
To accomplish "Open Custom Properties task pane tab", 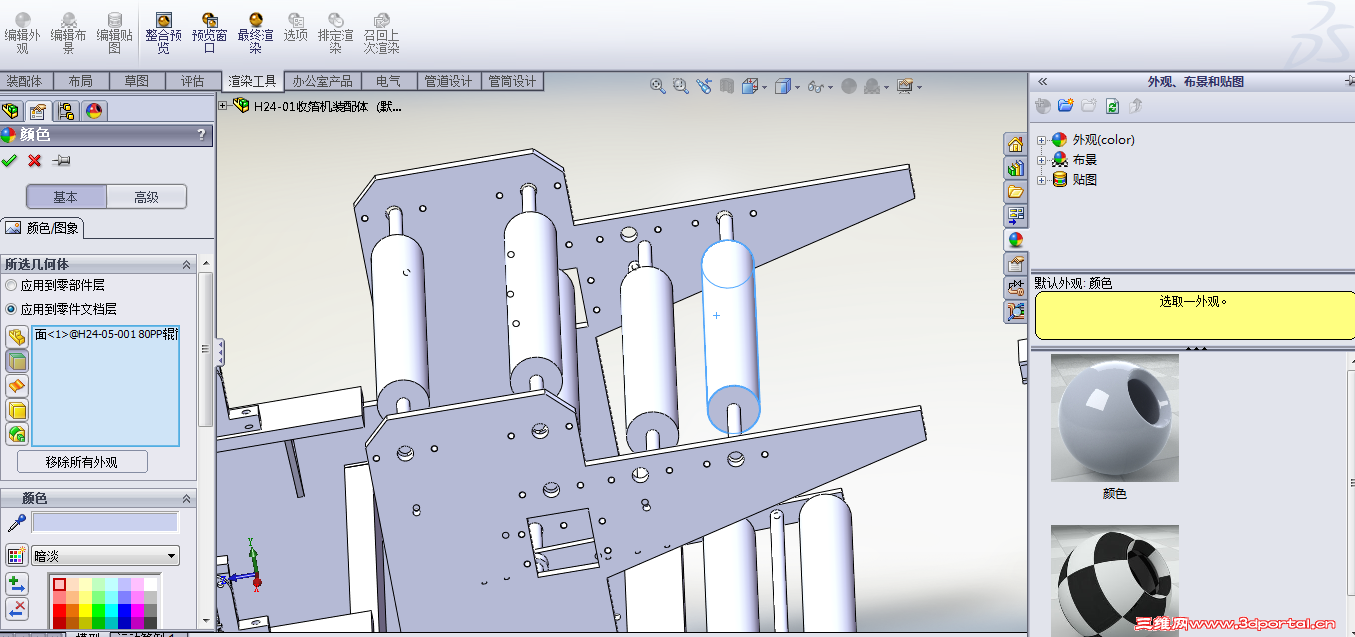I will (x=1016, y=264).
